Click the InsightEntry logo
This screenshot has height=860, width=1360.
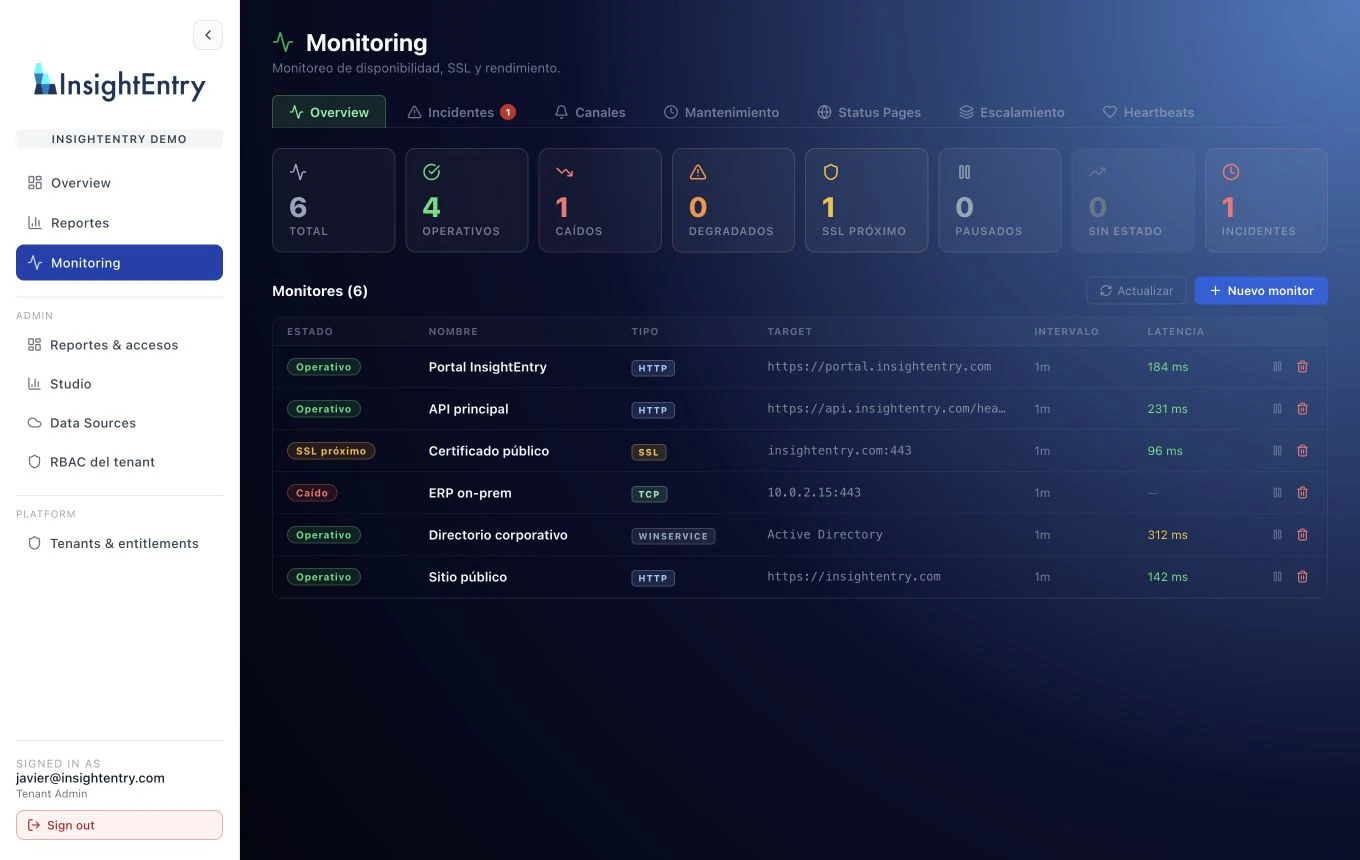point(119,84)
